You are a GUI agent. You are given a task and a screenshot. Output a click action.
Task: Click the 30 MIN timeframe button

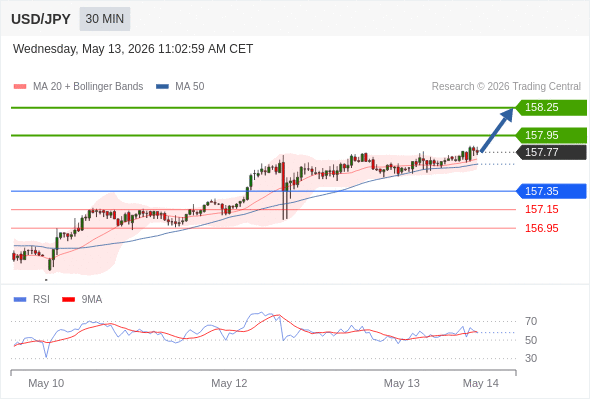(105, 19)
